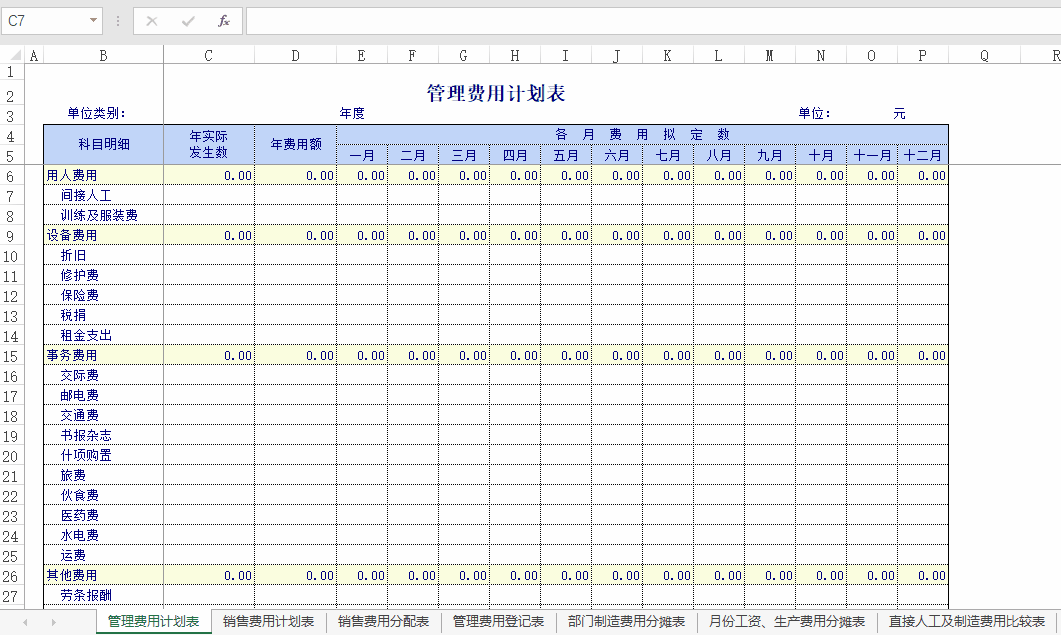This screenshot has width=1061, height=635.
Task: Click the 十二月 column header cell
Action: tap(923, 155)
